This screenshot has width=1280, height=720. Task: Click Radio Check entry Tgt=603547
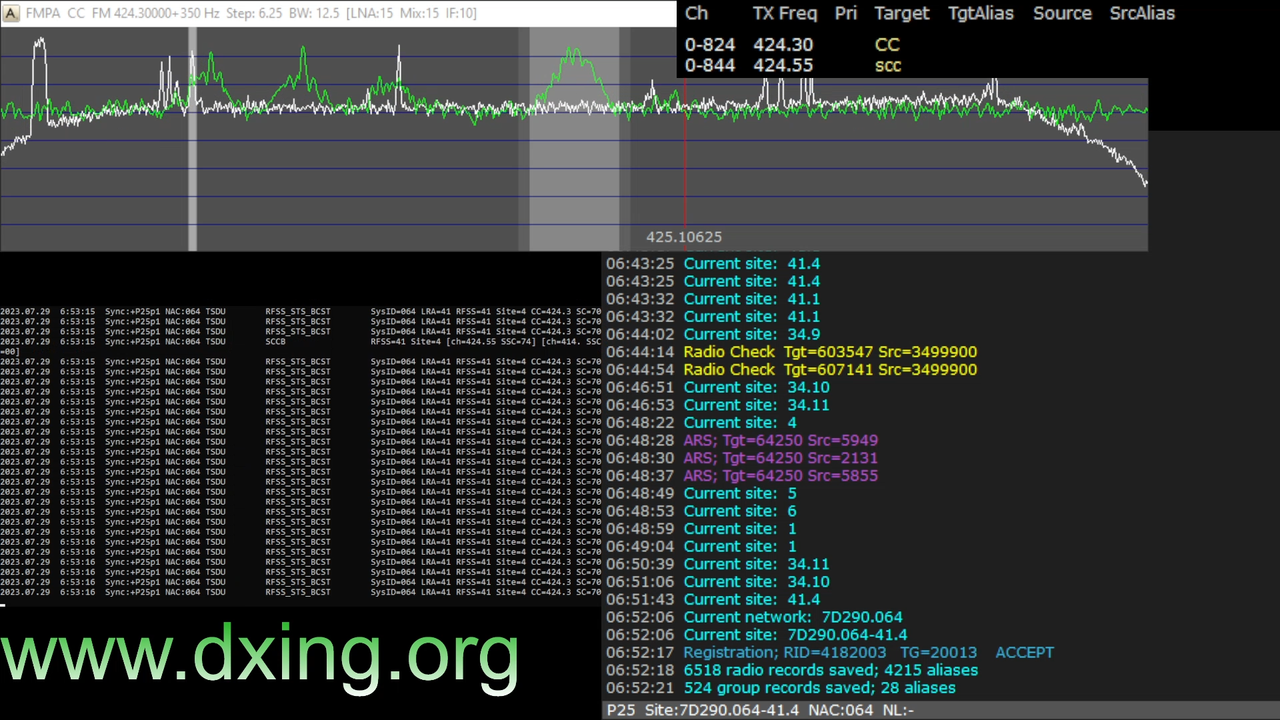(791, 352)
